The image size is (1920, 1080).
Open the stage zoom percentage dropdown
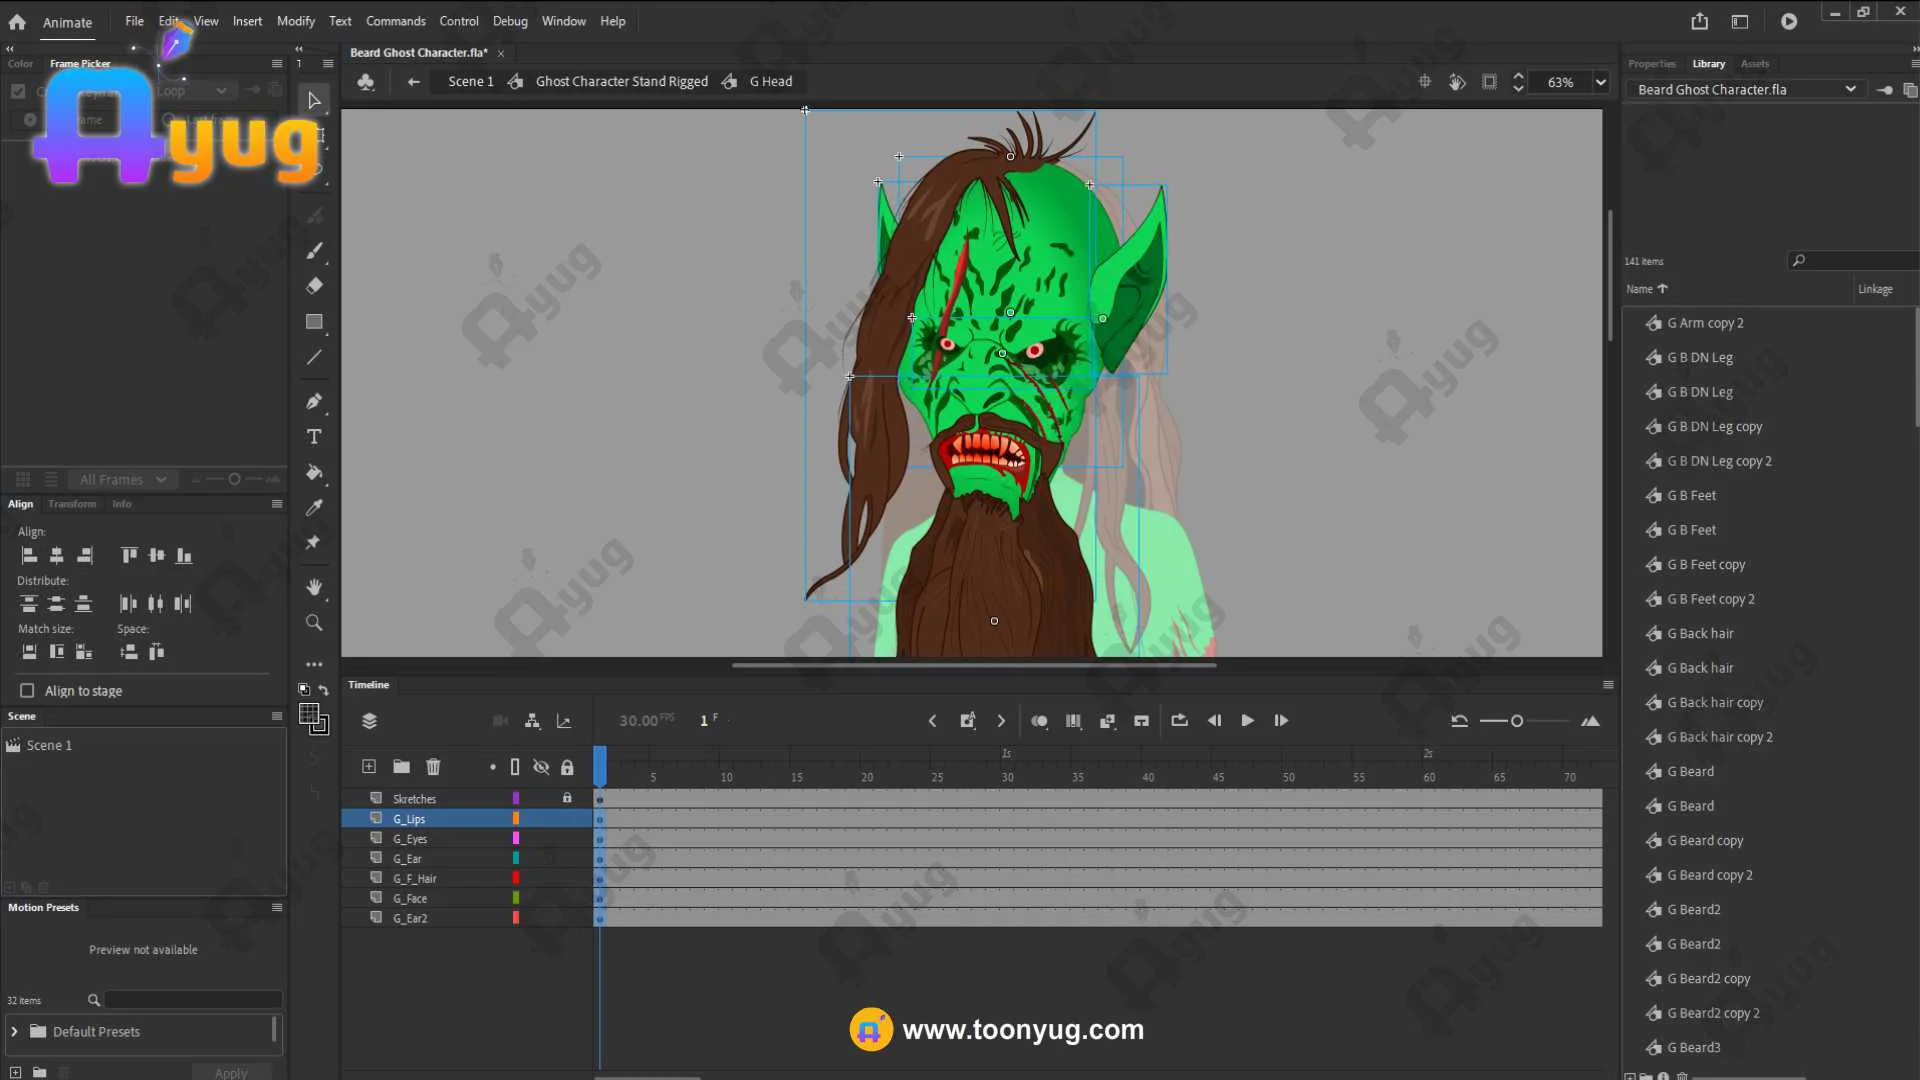click(x=1600, y=82)
